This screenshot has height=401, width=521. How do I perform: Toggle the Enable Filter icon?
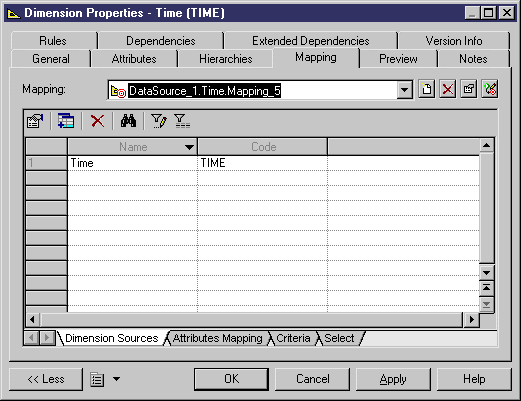click(x=182, y=121)
